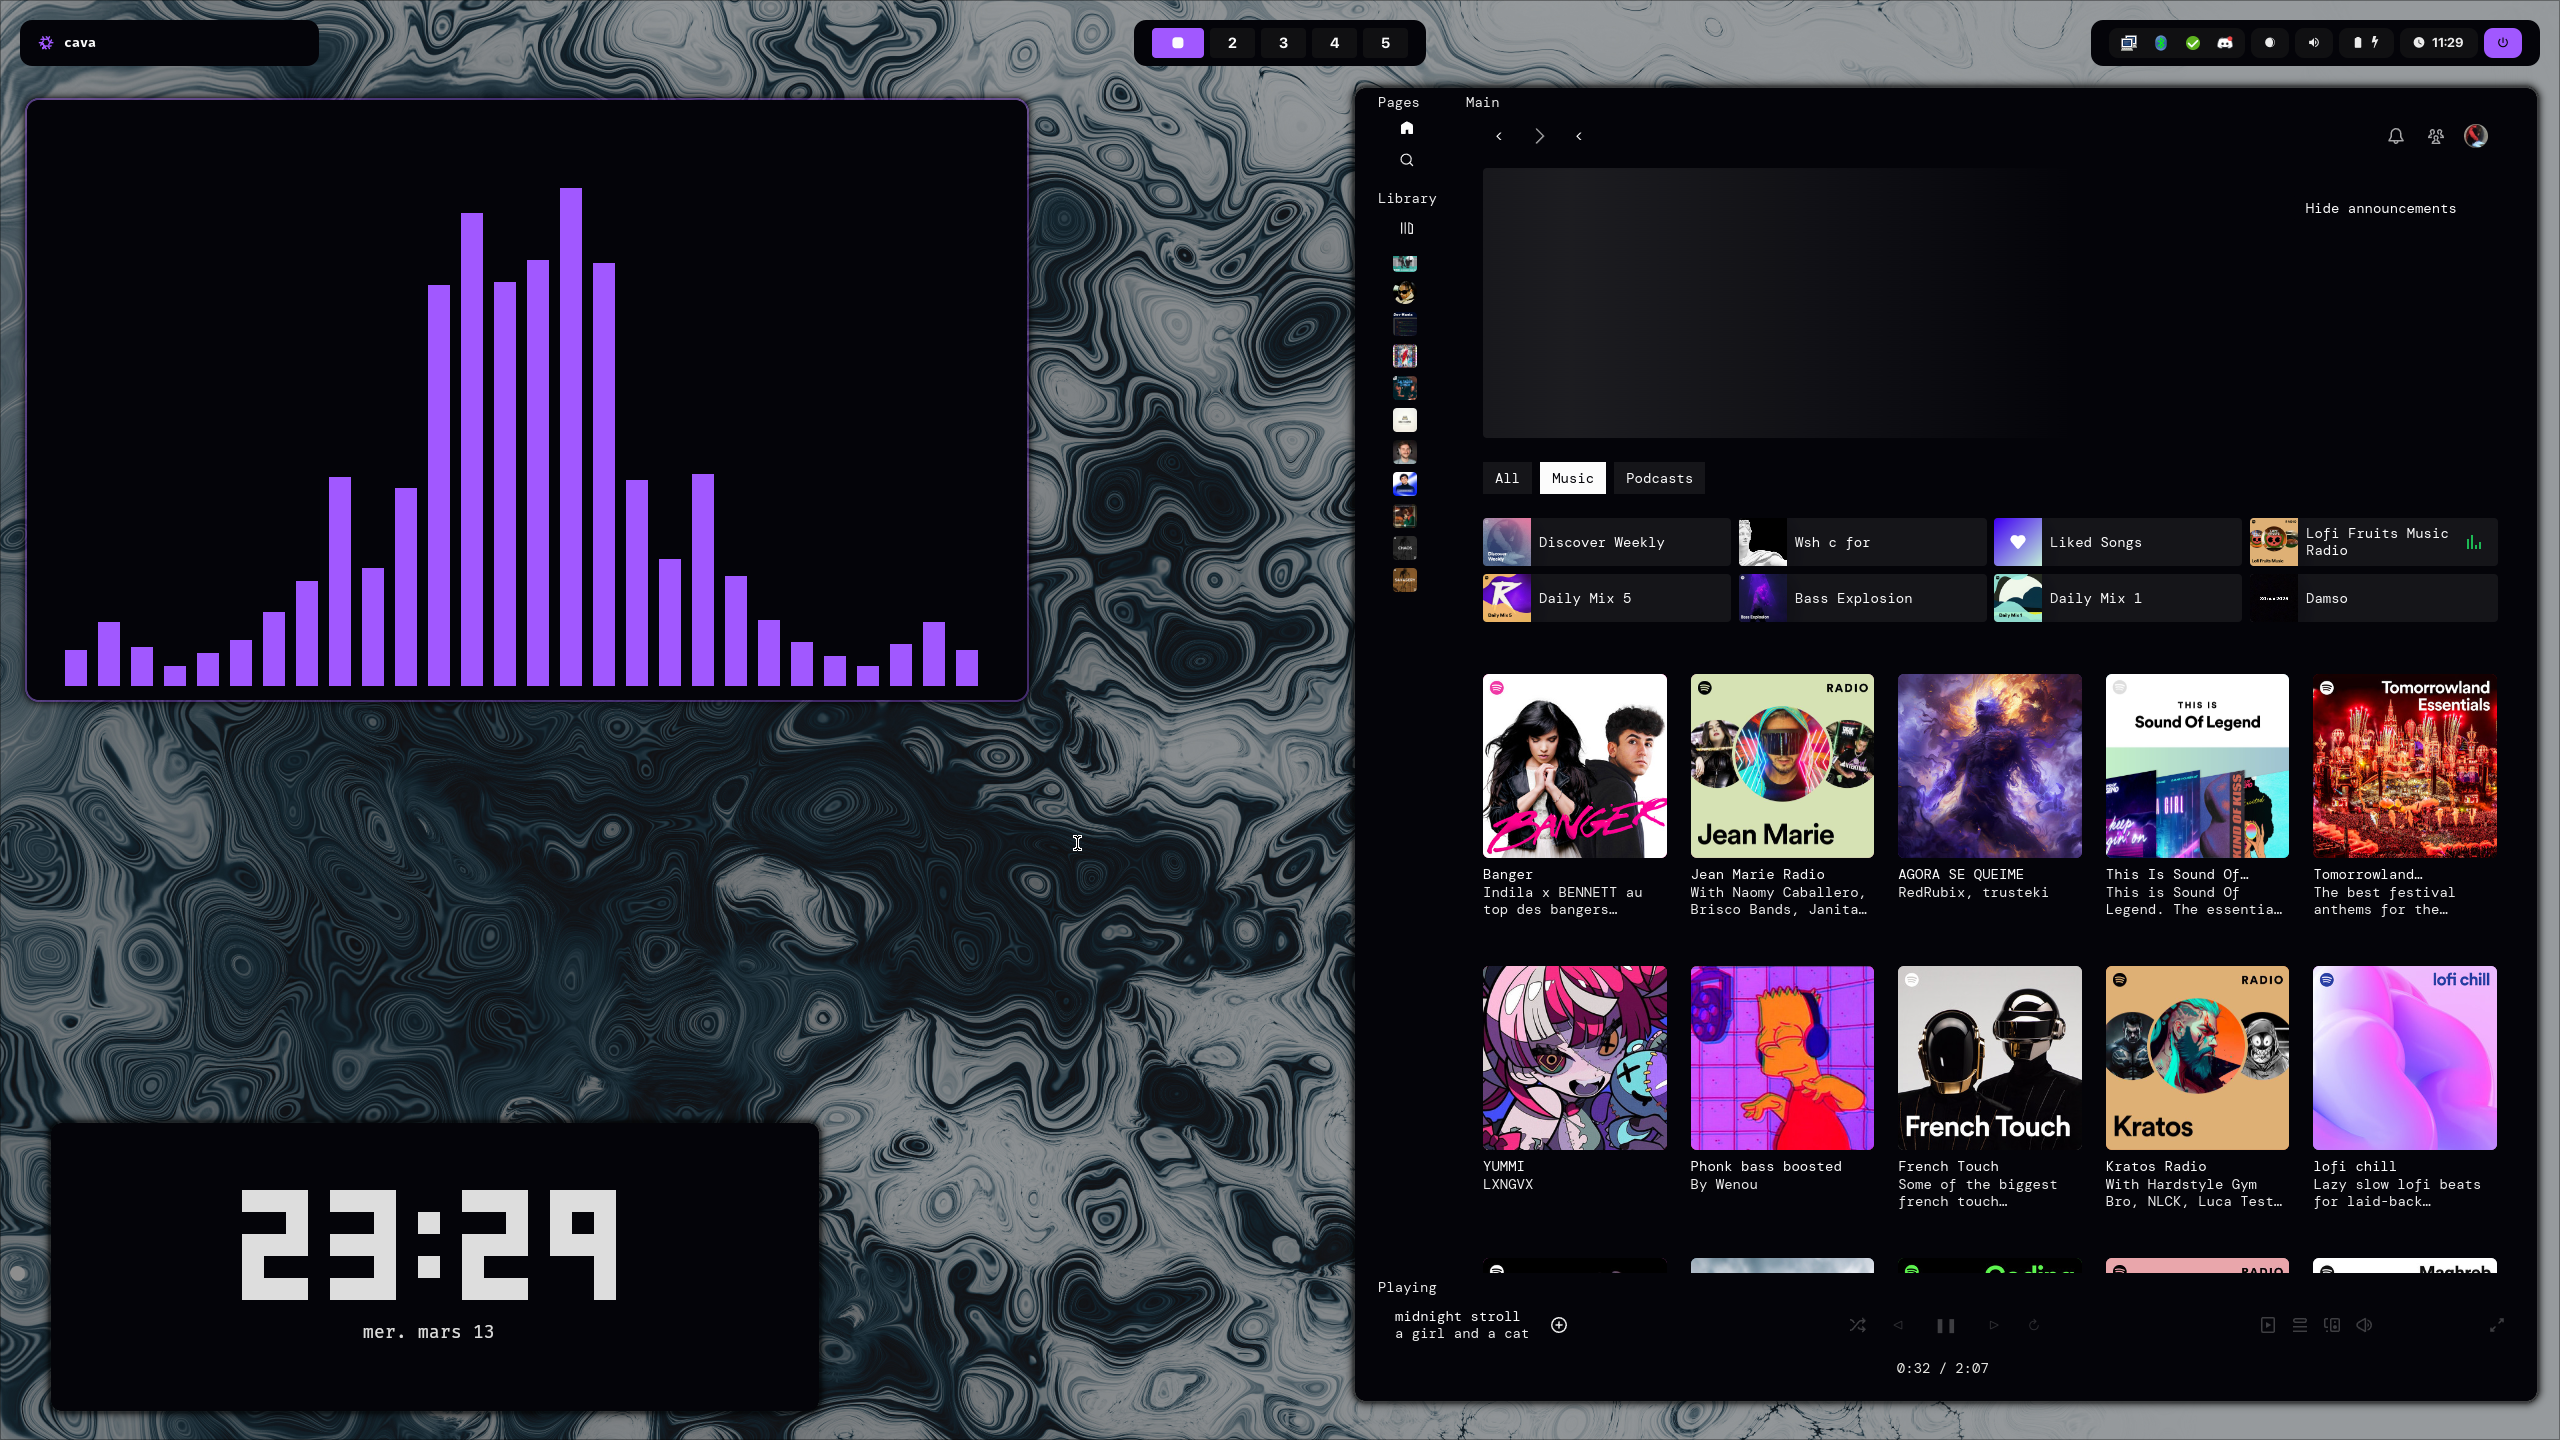Open the user profile avatar
The width and height of the screenshot is (2560, 1440).
tap(2475, 136)
